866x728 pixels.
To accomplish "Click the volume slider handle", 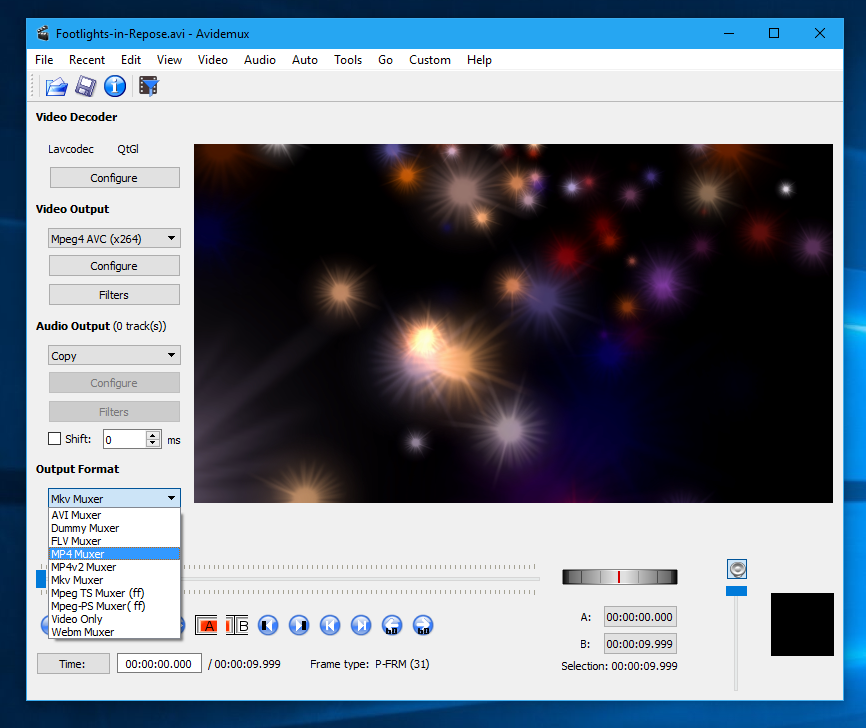I will [x=737, y=591].
